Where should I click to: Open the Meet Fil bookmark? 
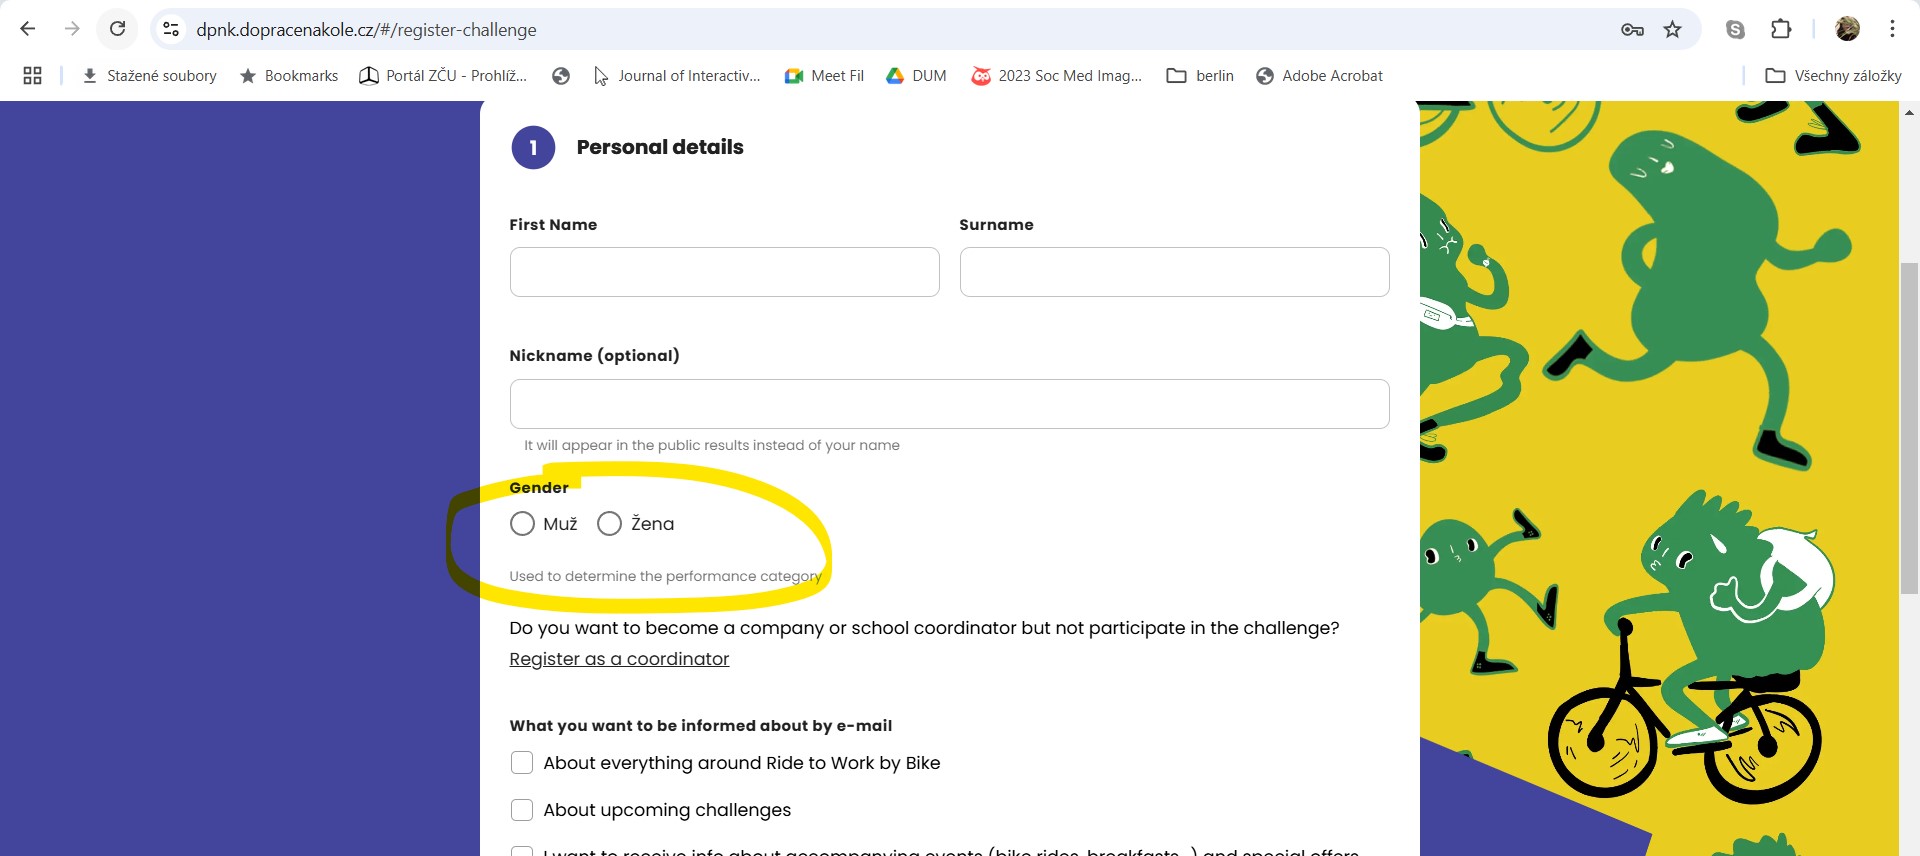pos(824,76)
